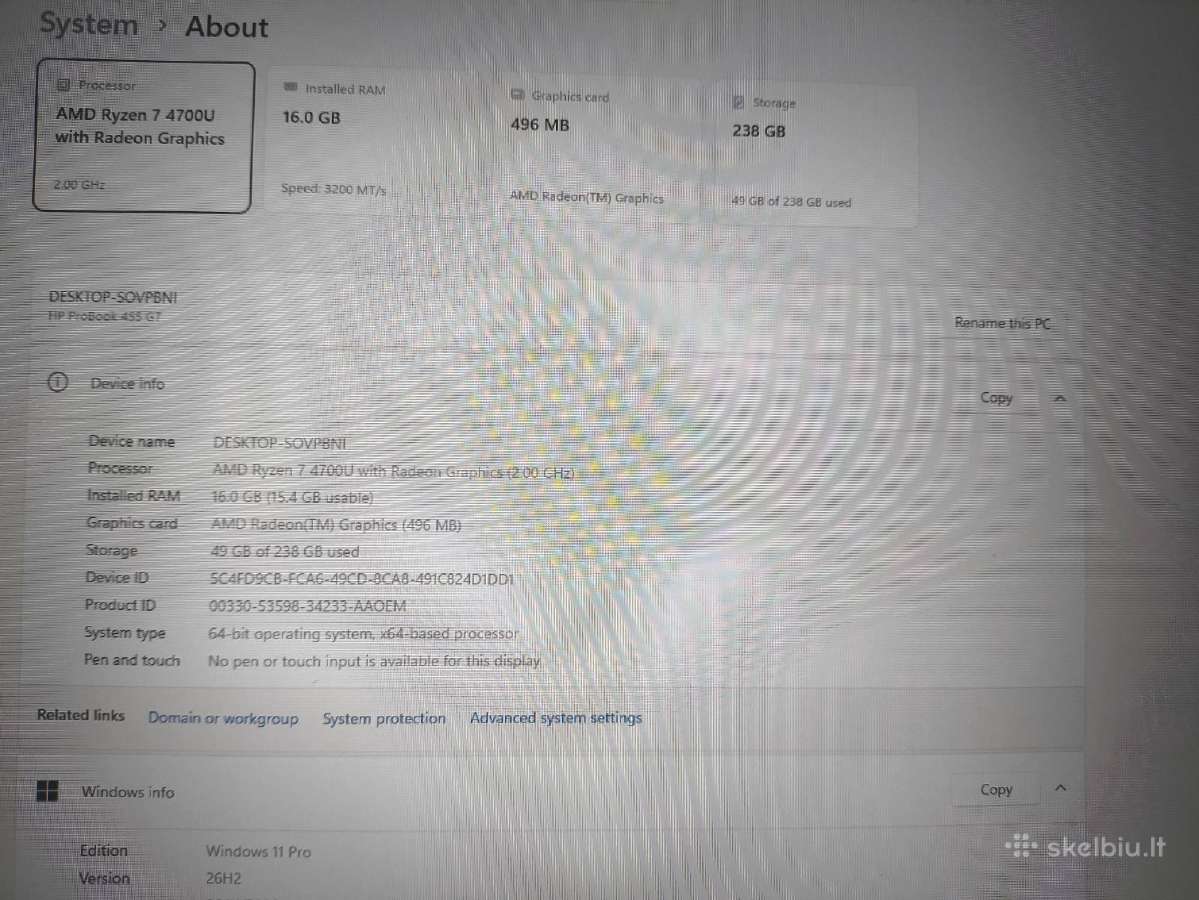1199x900 pixels.
Task: Click the 238 GB storage value
Action: 759,131
